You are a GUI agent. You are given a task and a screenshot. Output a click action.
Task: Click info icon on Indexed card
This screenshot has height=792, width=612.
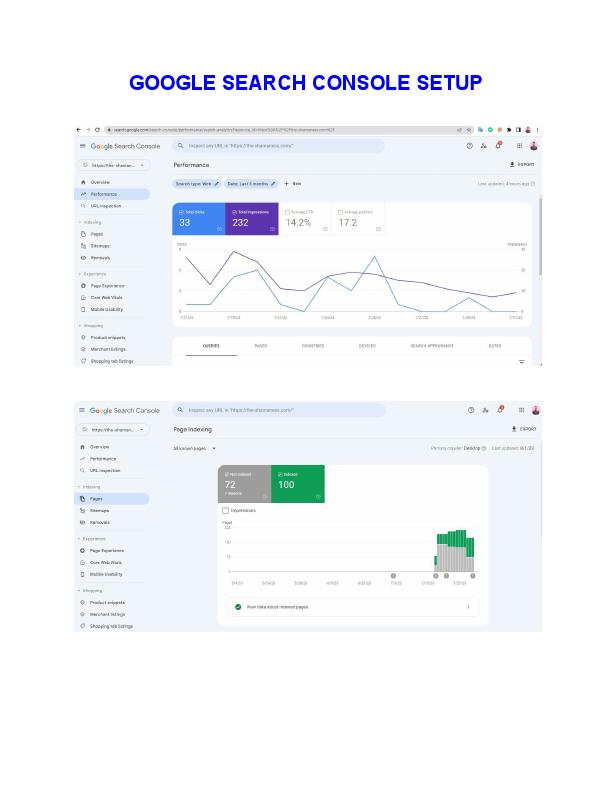click(x=318, y=497)
